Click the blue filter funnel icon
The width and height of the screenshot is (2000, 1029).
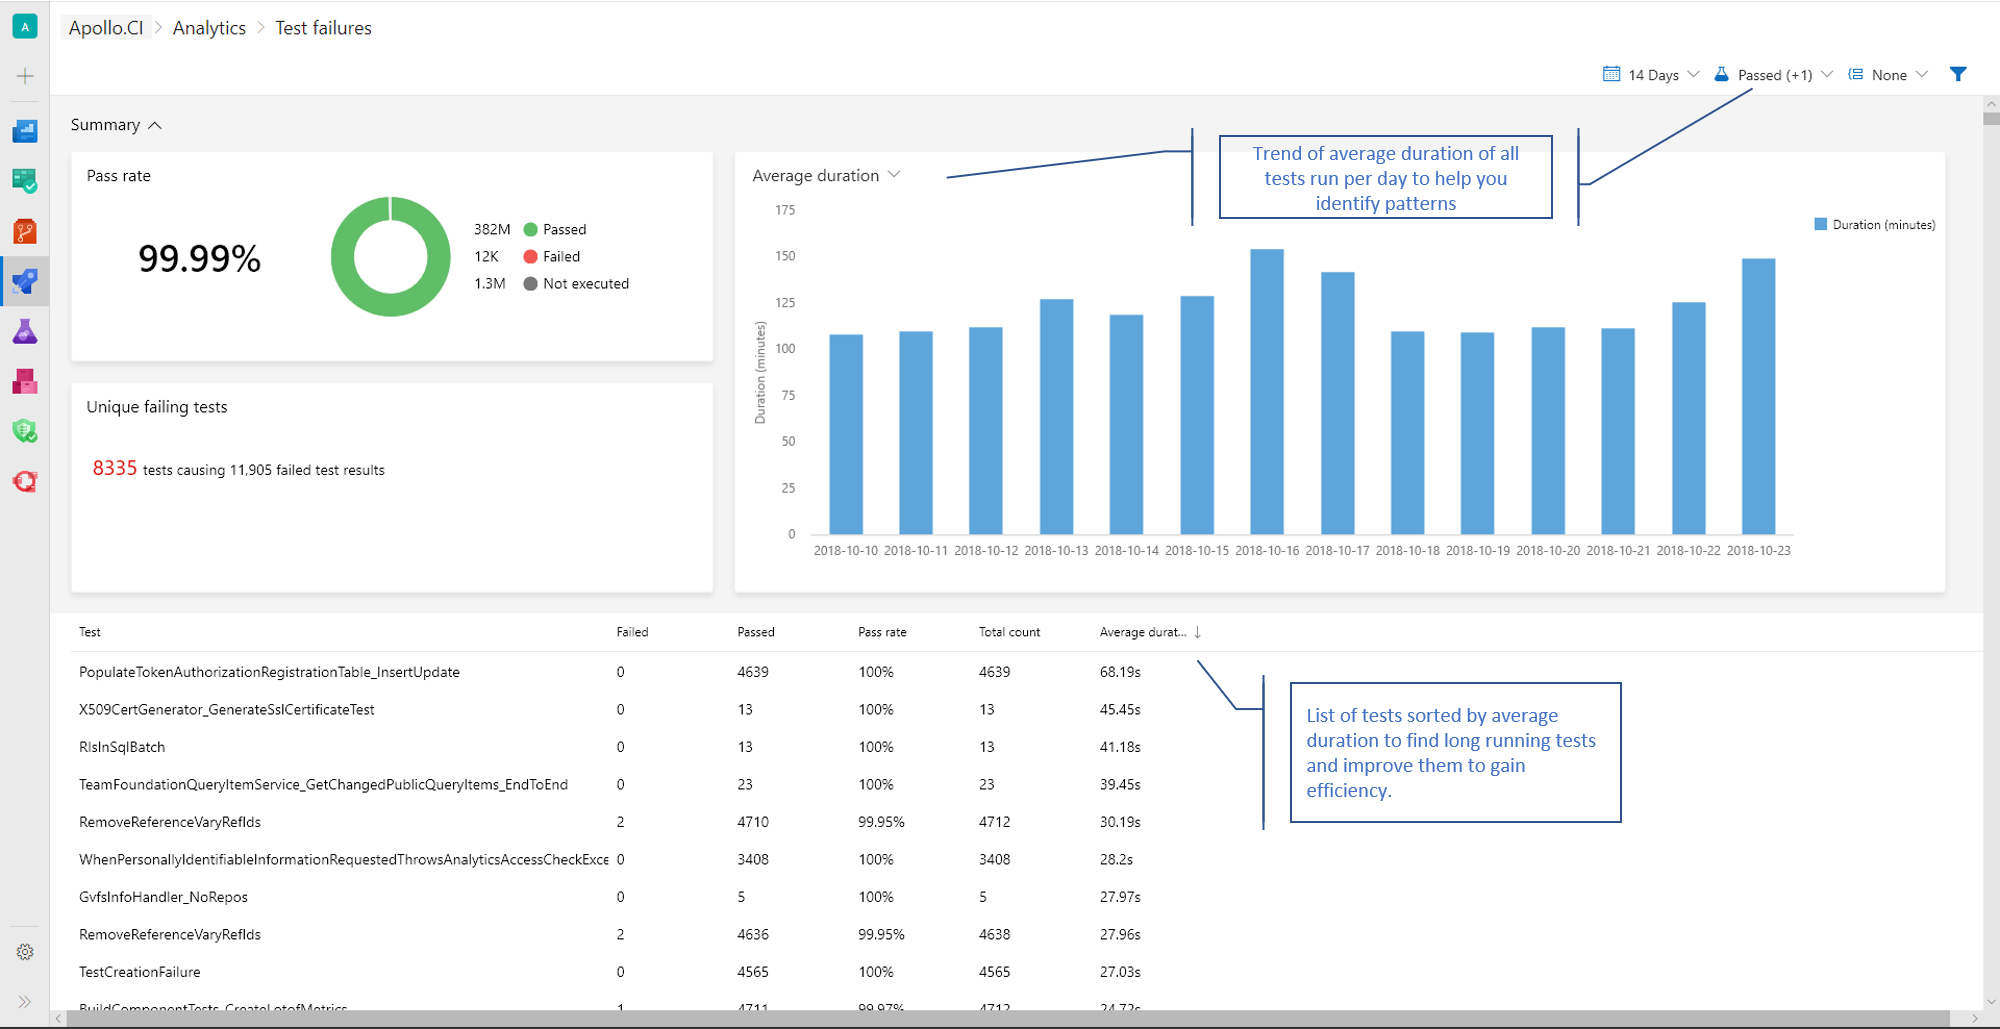click(x=1958, y=75)
